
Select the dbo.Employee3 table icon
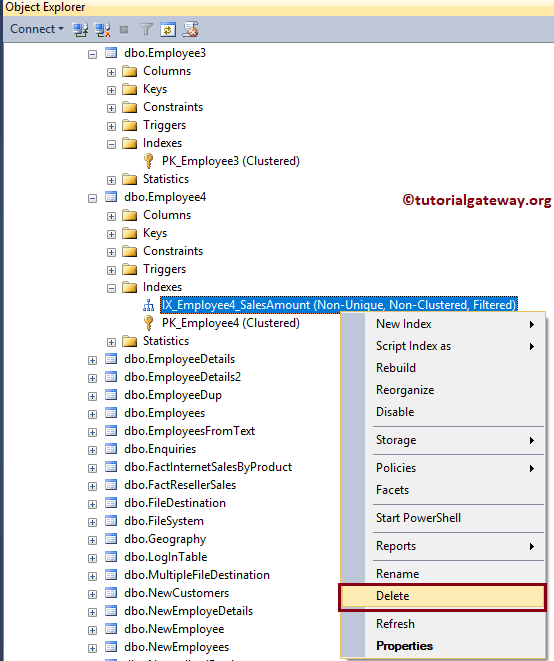tap(111, 53)
